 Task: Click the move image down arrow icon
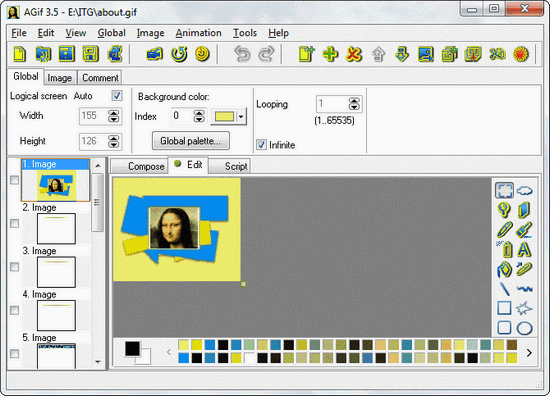tap(402, 54)
